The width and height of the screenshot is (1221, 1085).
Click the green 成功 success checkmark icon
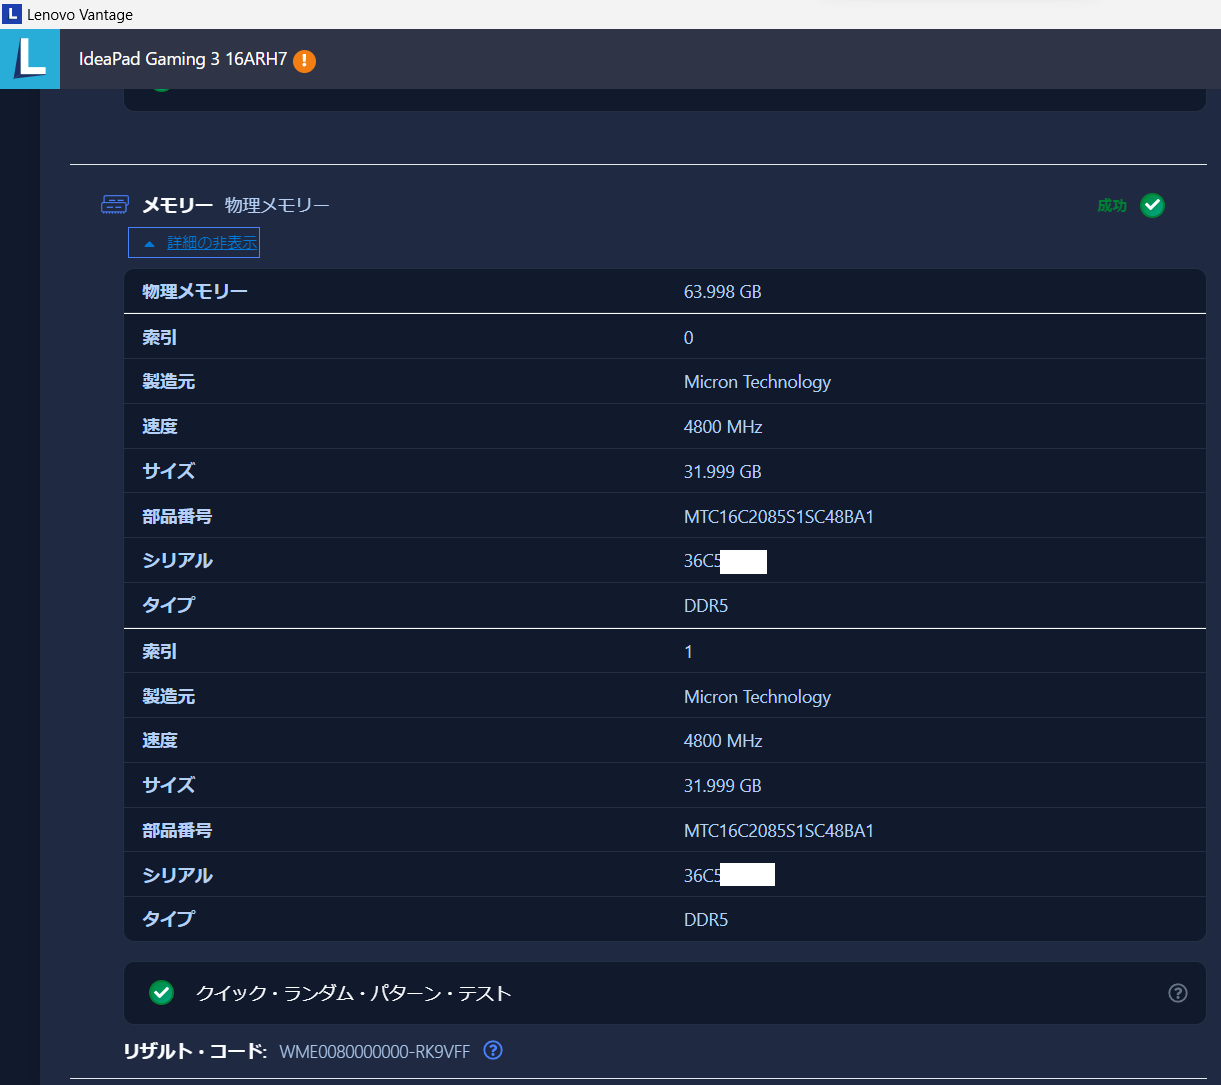coord(1152,205)
